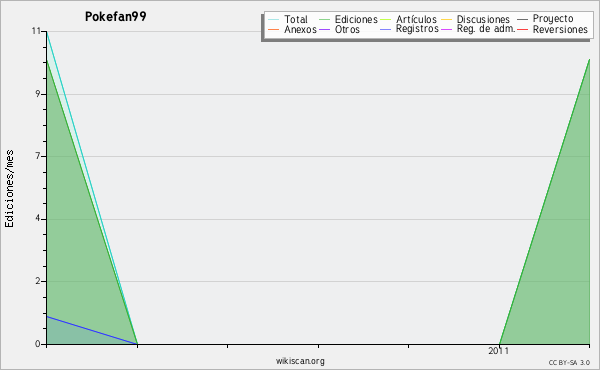Click the y-axis value 7
This screenshot has height=370, width=600.
(x=38, y=156)
